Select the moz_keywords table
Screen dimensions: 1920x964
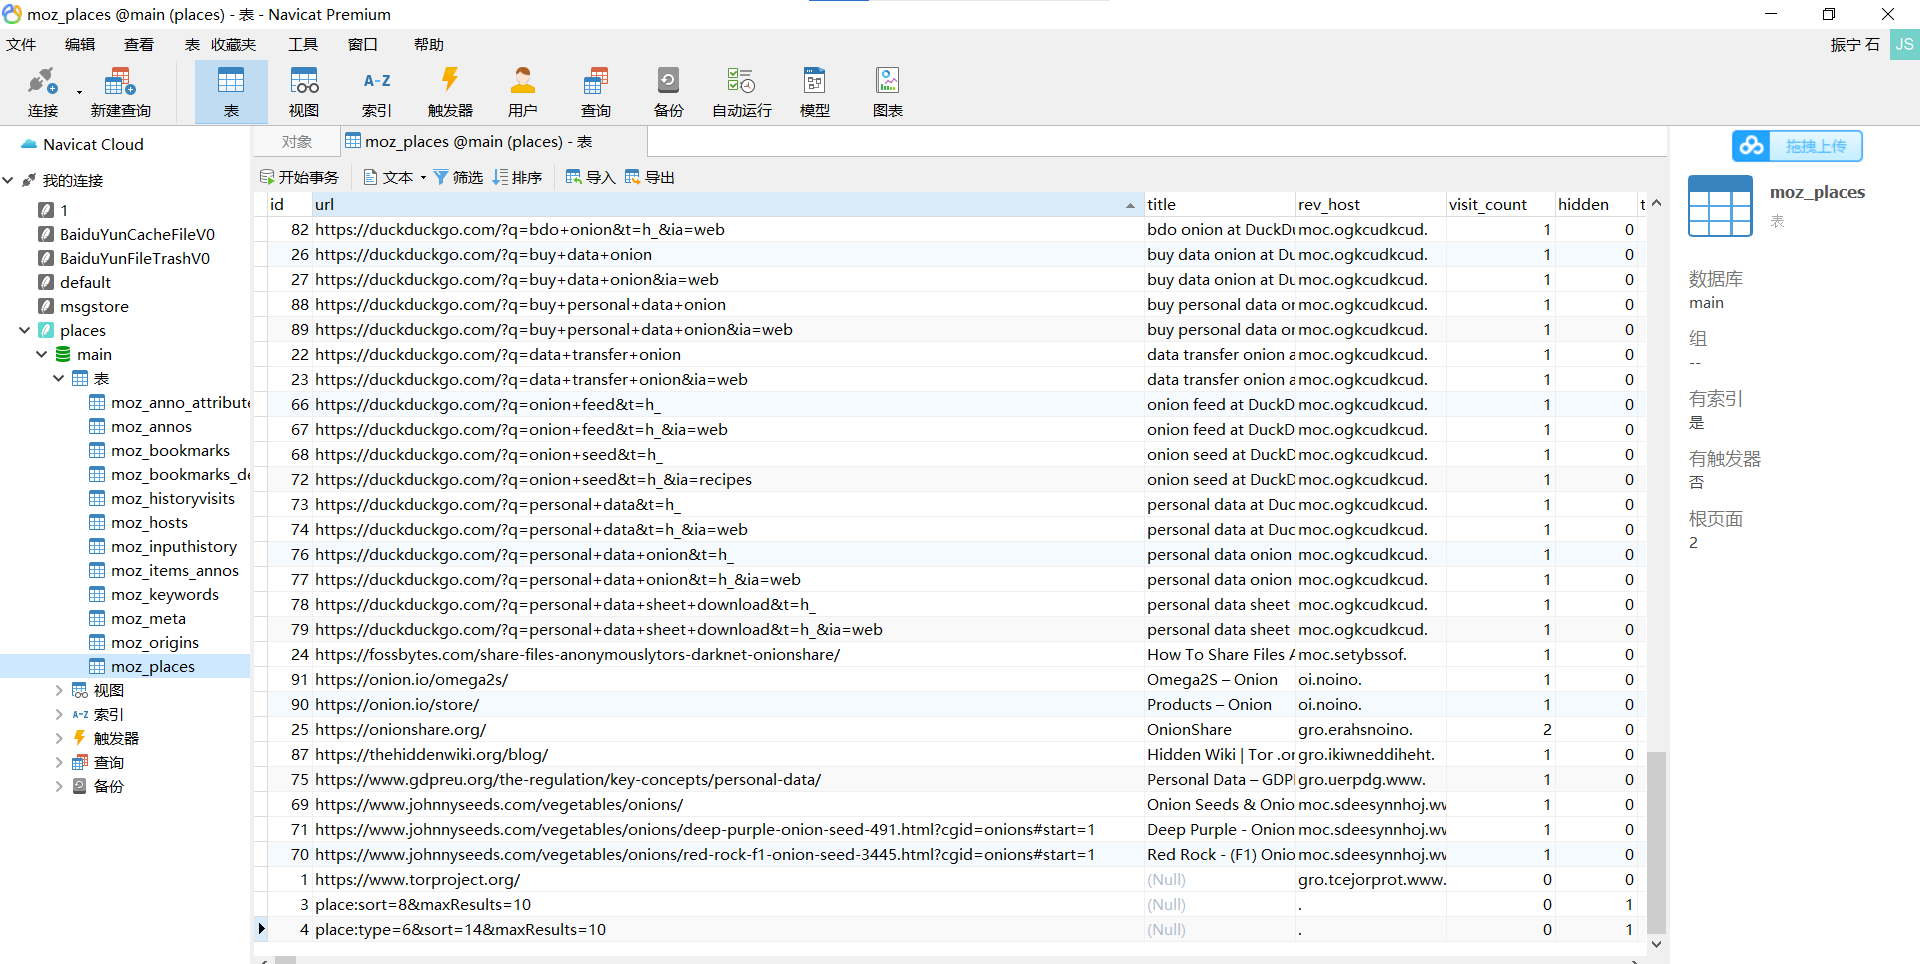[x=164, y=594]
